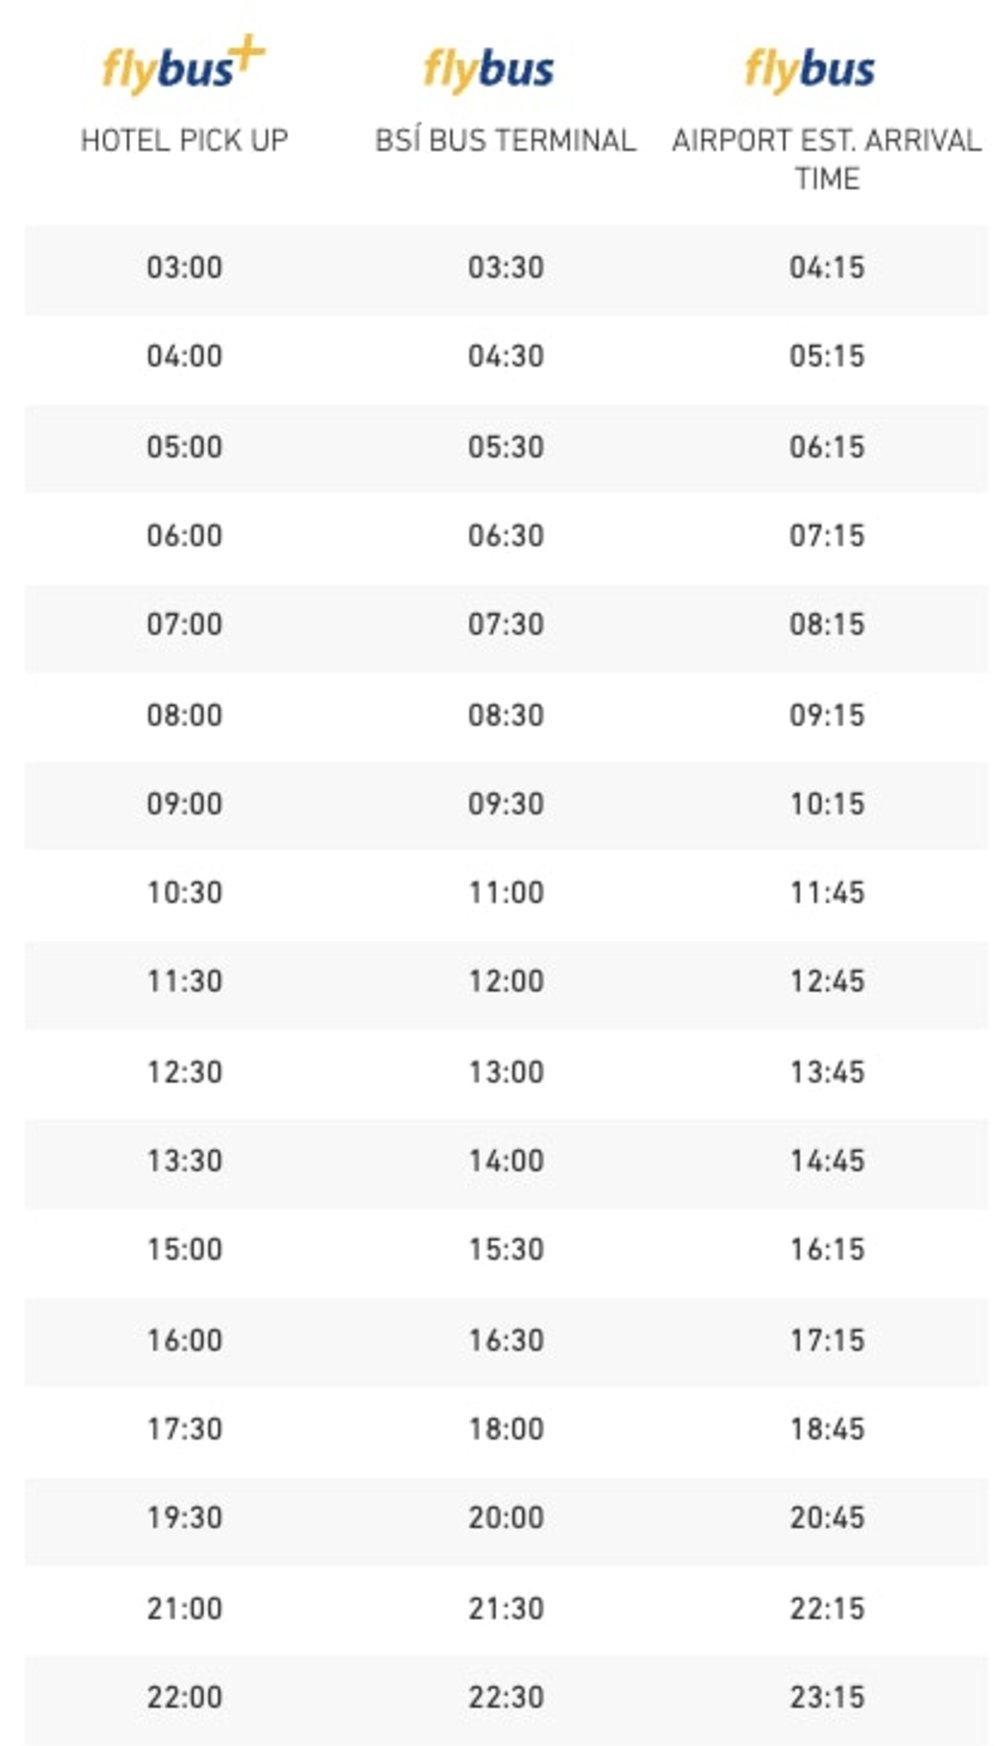Click the 20:45 airport arrival time
Screen dimensions: 1000x1746
pos(826,1517)
